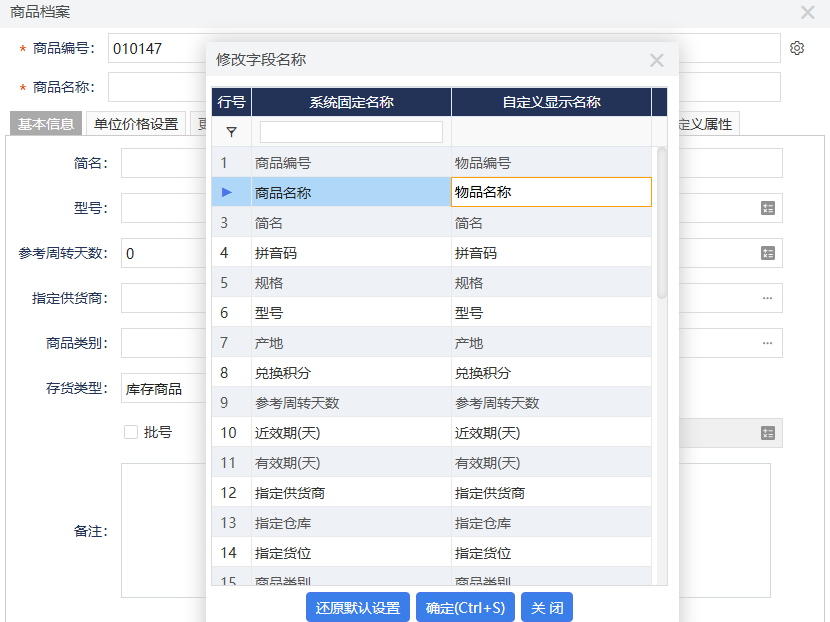Image resolution: width=830 pixels, height=622 pixels.
Task: Close the 修改字段名称 dialog
Action: (x=657, y=60)
